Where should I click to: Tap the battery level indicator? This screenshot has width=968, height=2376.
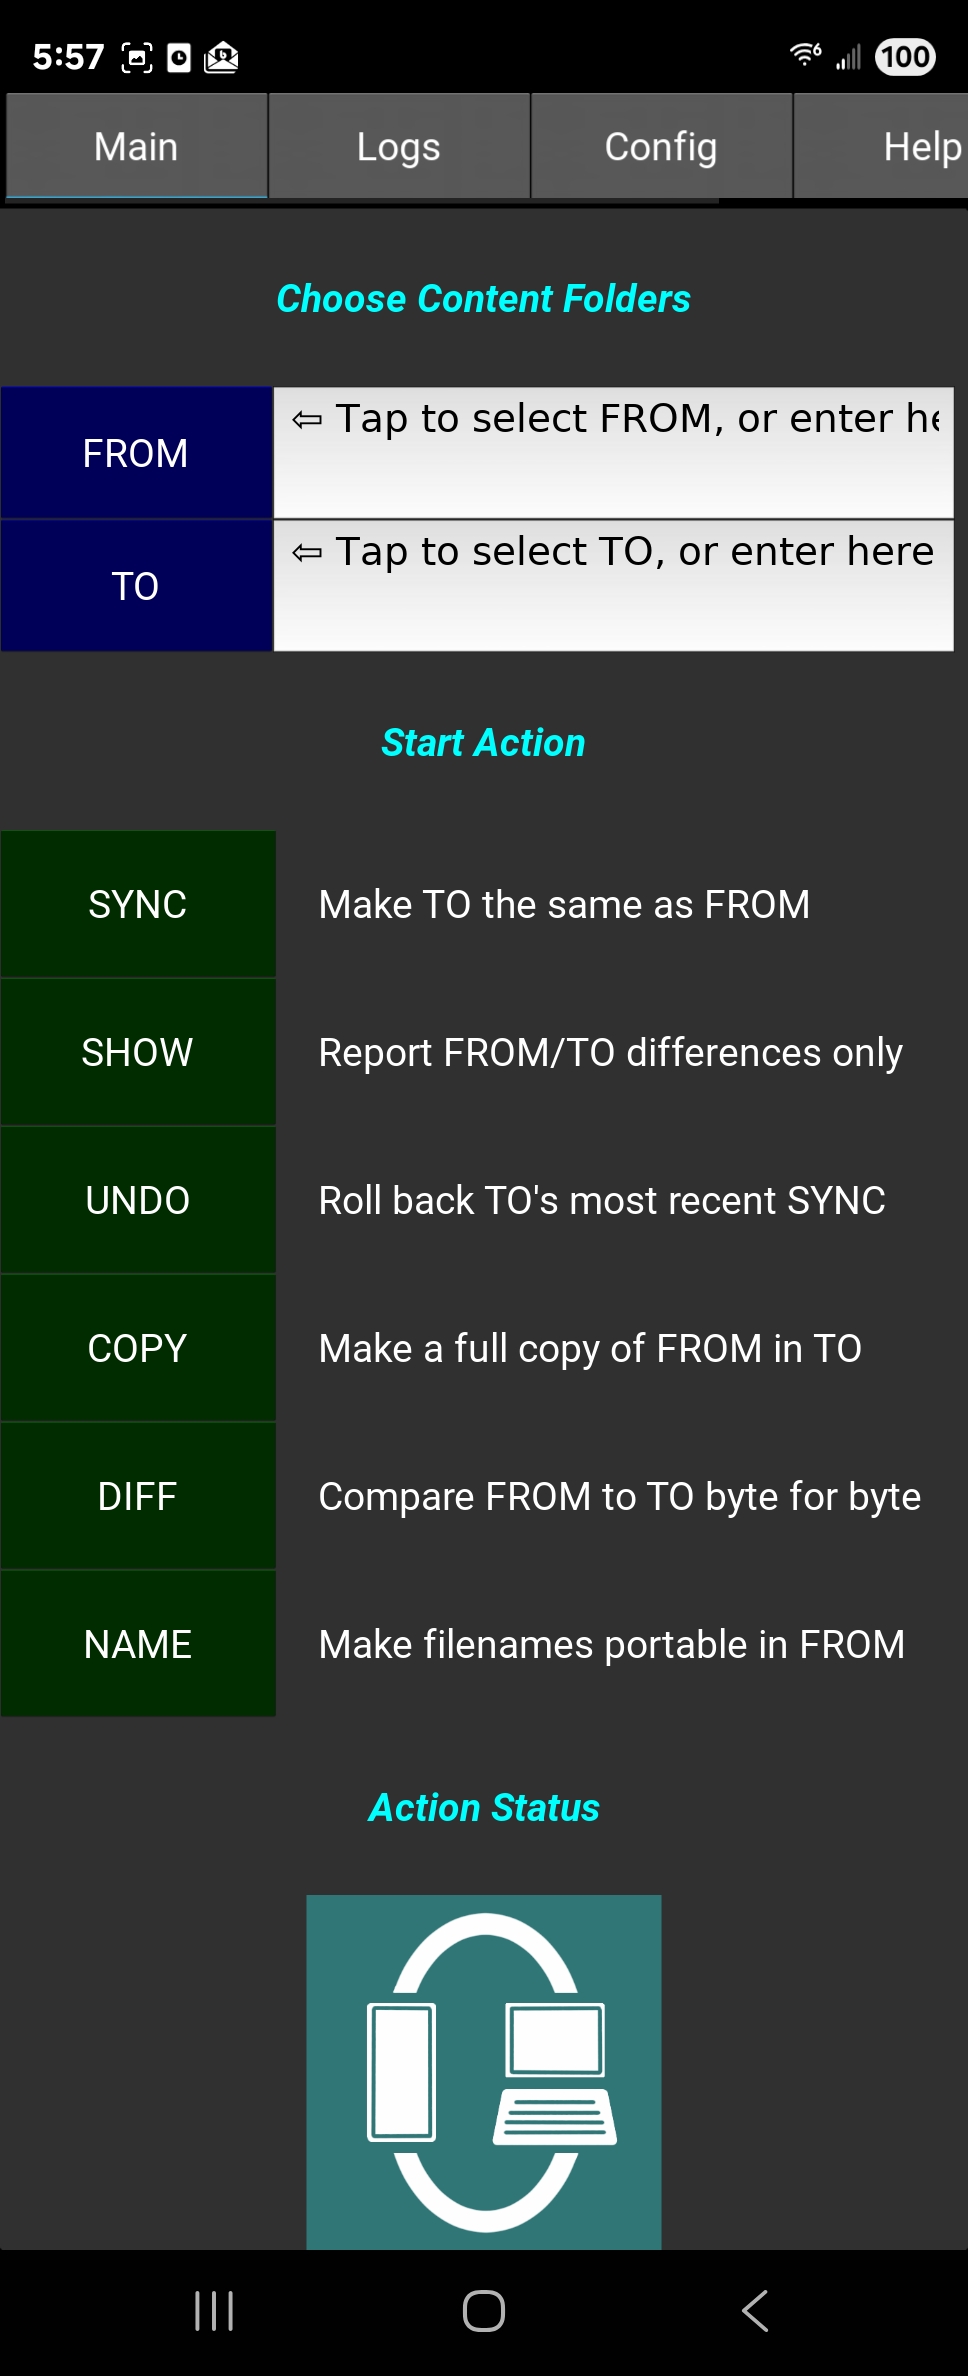(x=905, y=57)
